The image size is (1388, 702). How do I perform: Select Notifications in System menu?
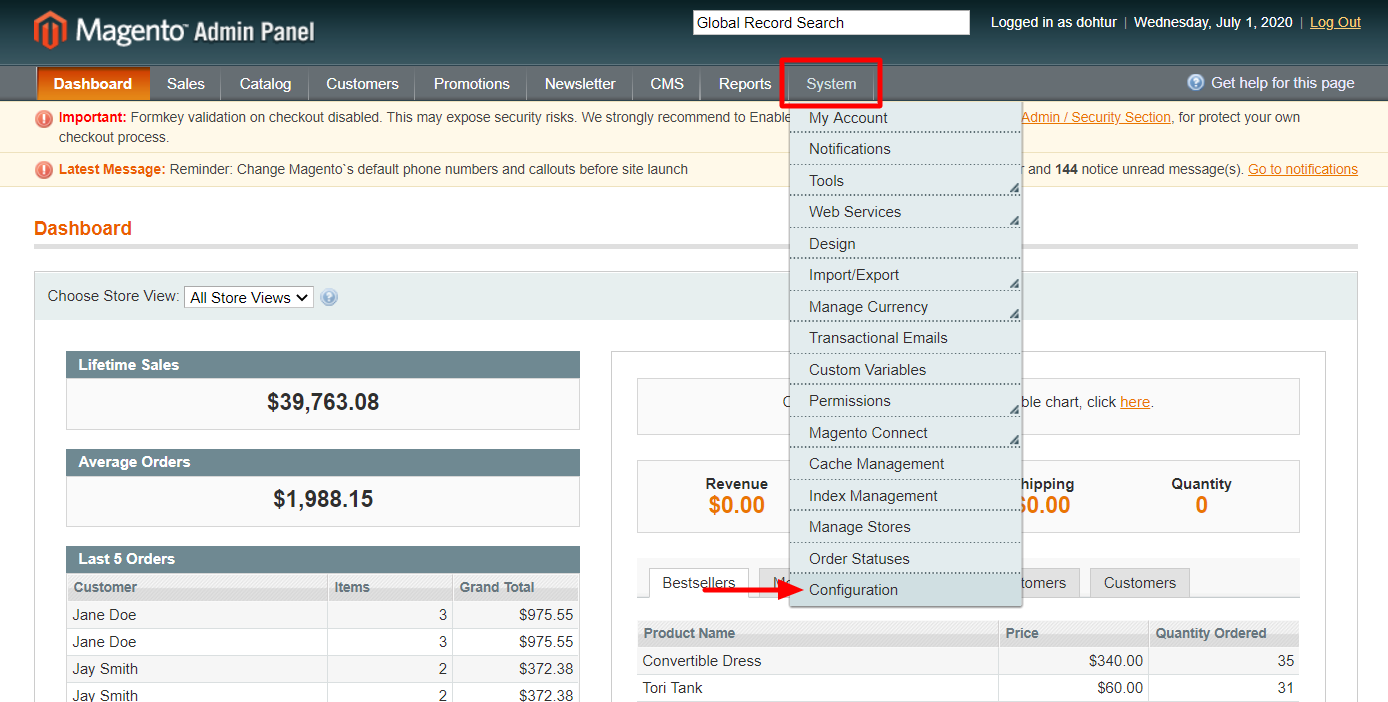905,149
